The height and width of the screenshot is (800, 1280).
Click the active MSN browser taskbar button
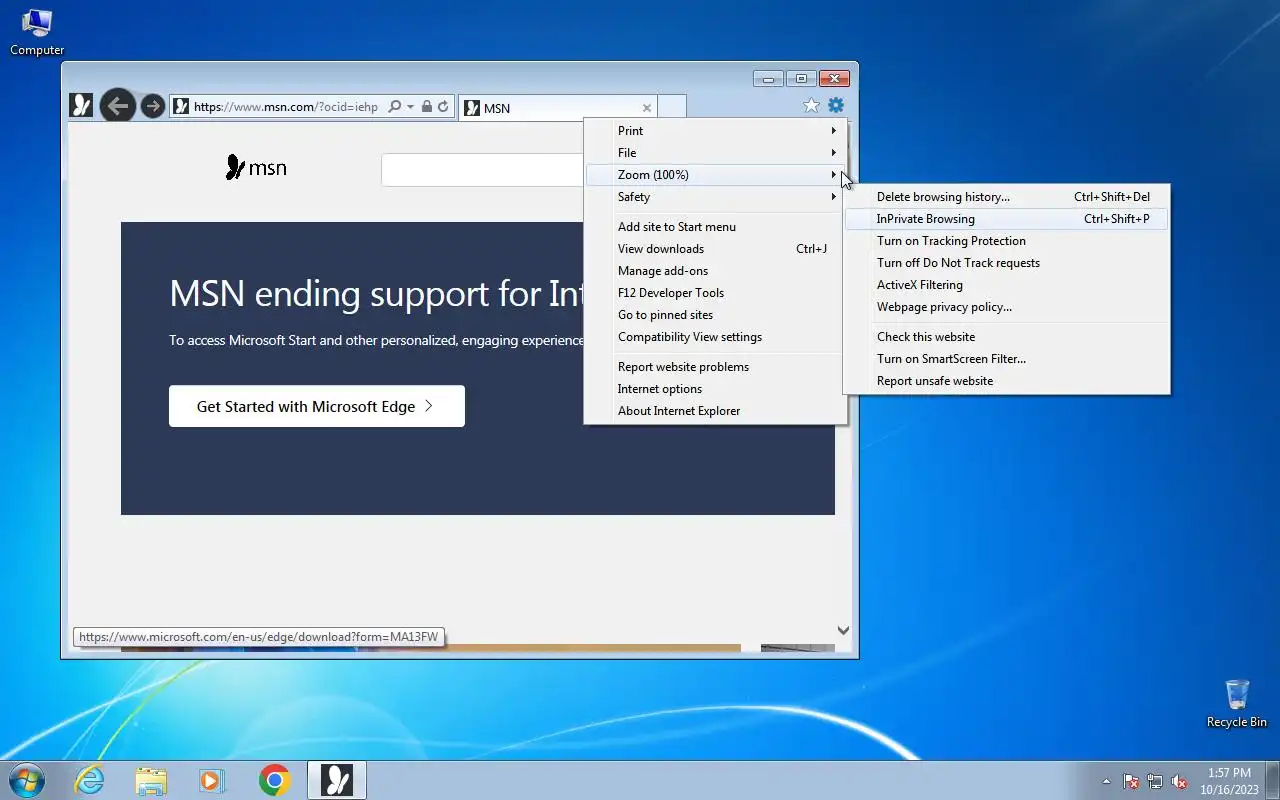(337, 780)
